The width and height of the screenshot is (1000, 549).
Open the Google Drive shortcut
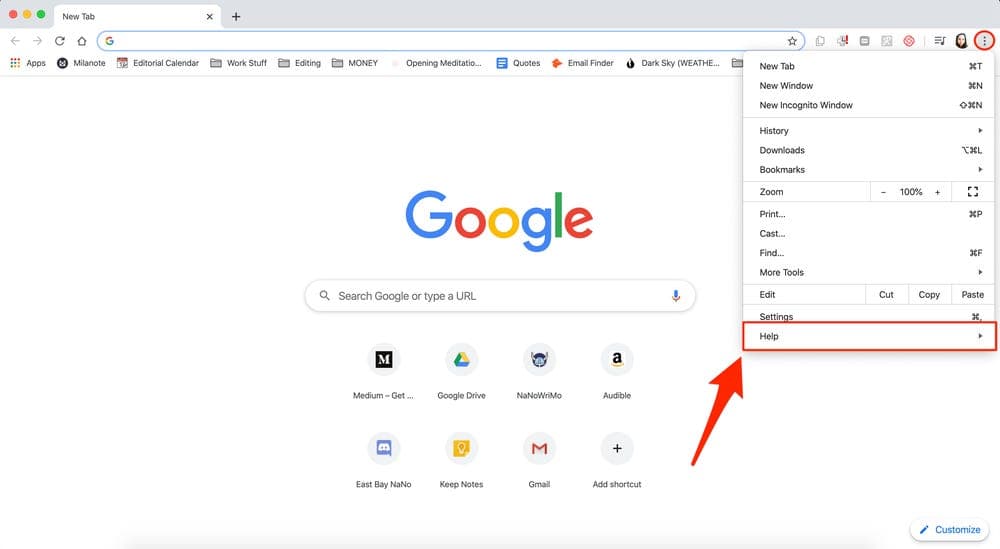[x=461, y=372]
